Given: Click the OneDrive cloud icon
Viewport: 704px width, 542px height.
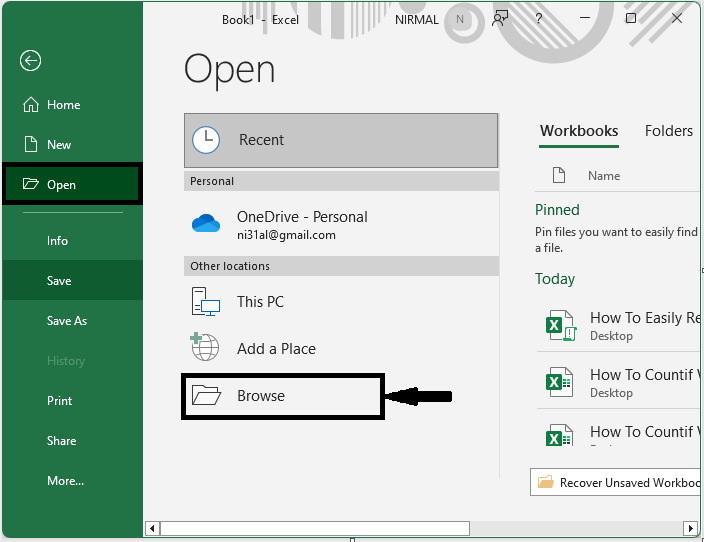Looking at the screenshot, I should 206,223.
